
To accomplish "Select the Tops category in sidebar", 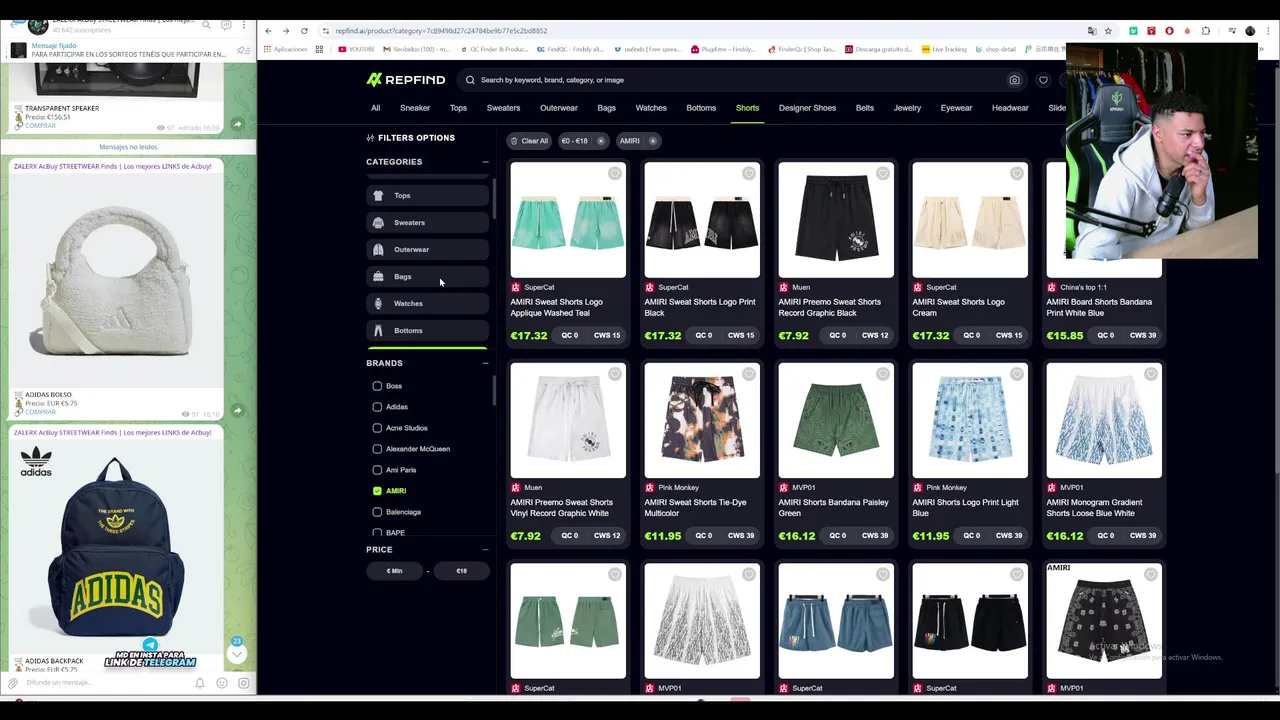I will (x=427, y=195).
